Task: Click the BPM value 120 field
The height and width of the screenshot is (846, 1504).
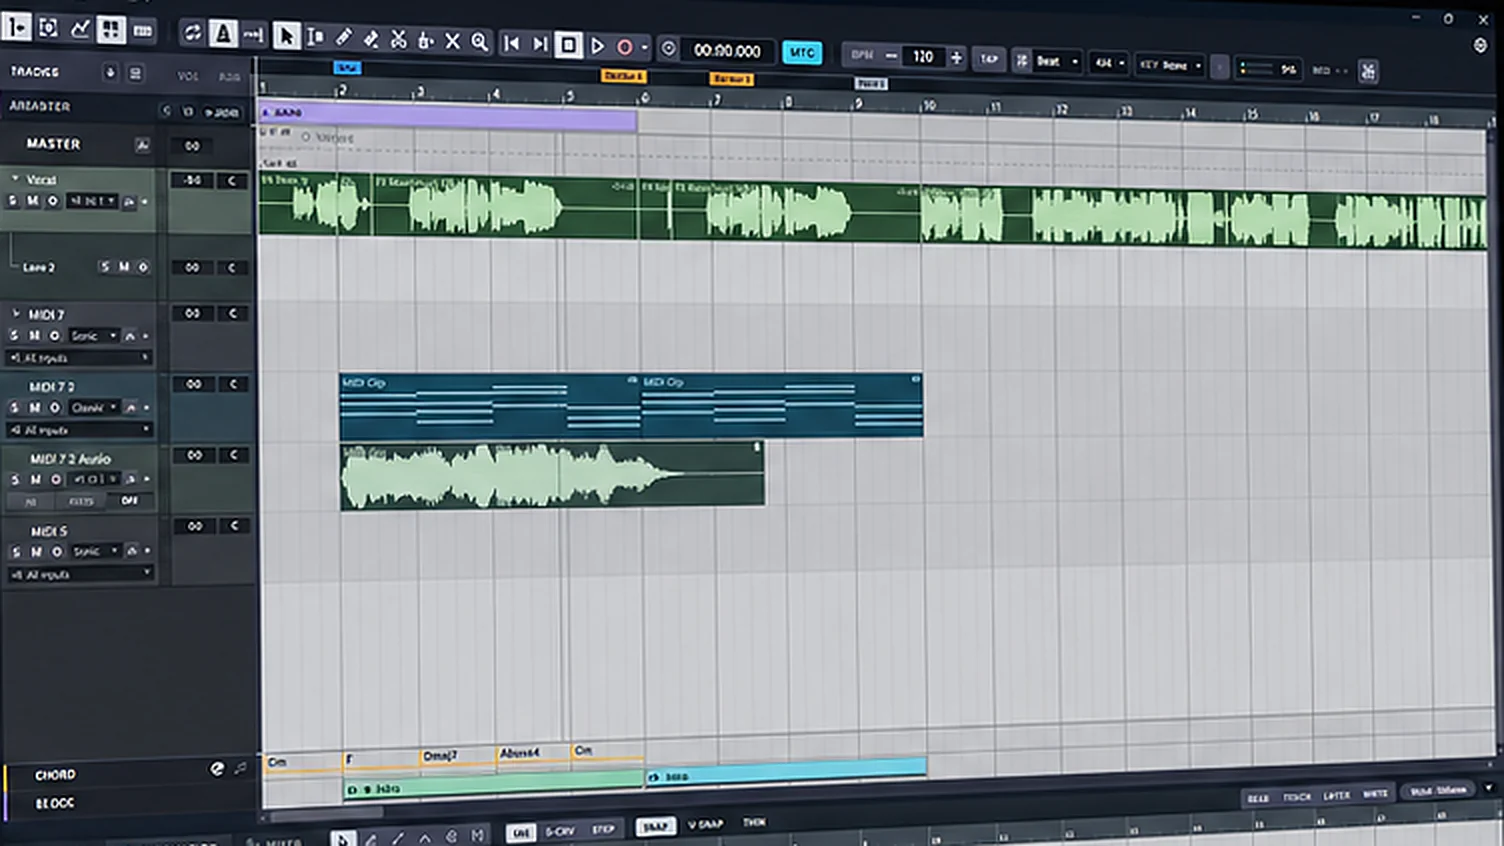Action: click(x=923, y=57)
